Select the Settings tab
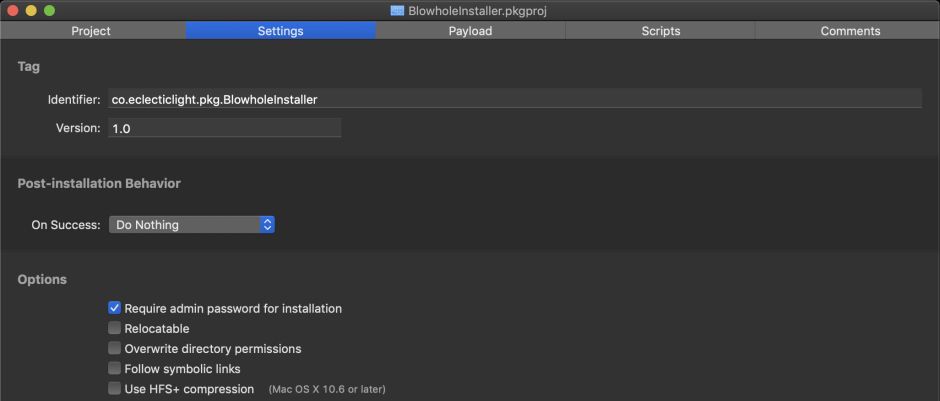The image size is (940, 401). pyautogui.click(x=280, y=31)
